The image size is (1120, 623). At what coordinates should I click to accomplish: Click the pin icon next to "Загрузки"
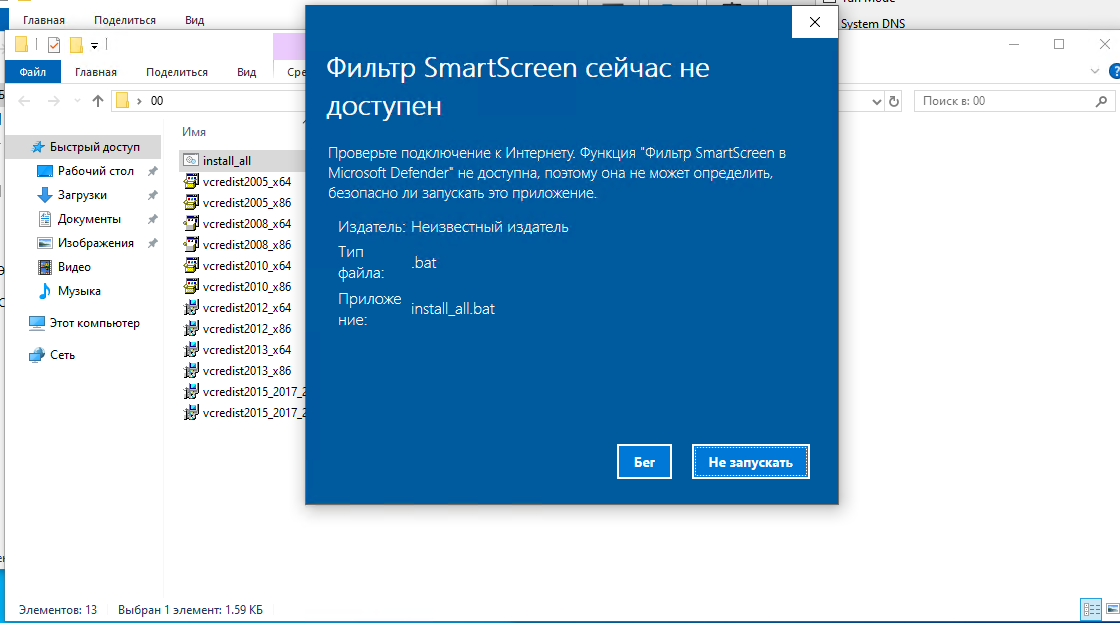pos(152,195)
